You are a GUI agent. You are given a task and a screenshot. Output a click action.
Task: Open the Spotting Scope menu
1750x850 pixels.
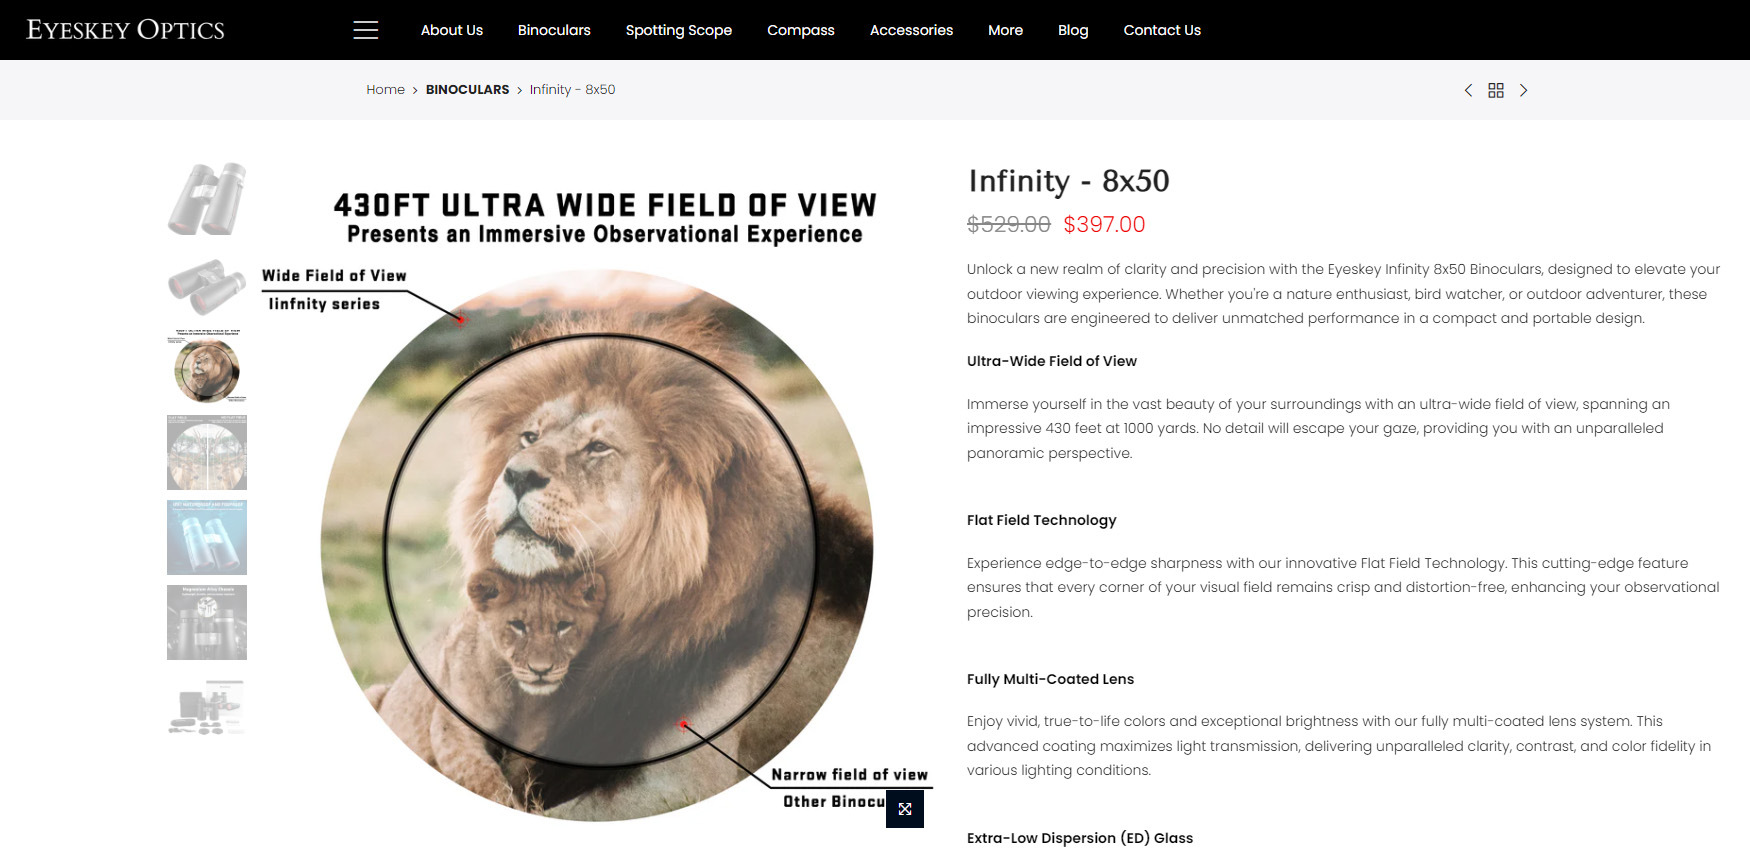pos(679,30)
